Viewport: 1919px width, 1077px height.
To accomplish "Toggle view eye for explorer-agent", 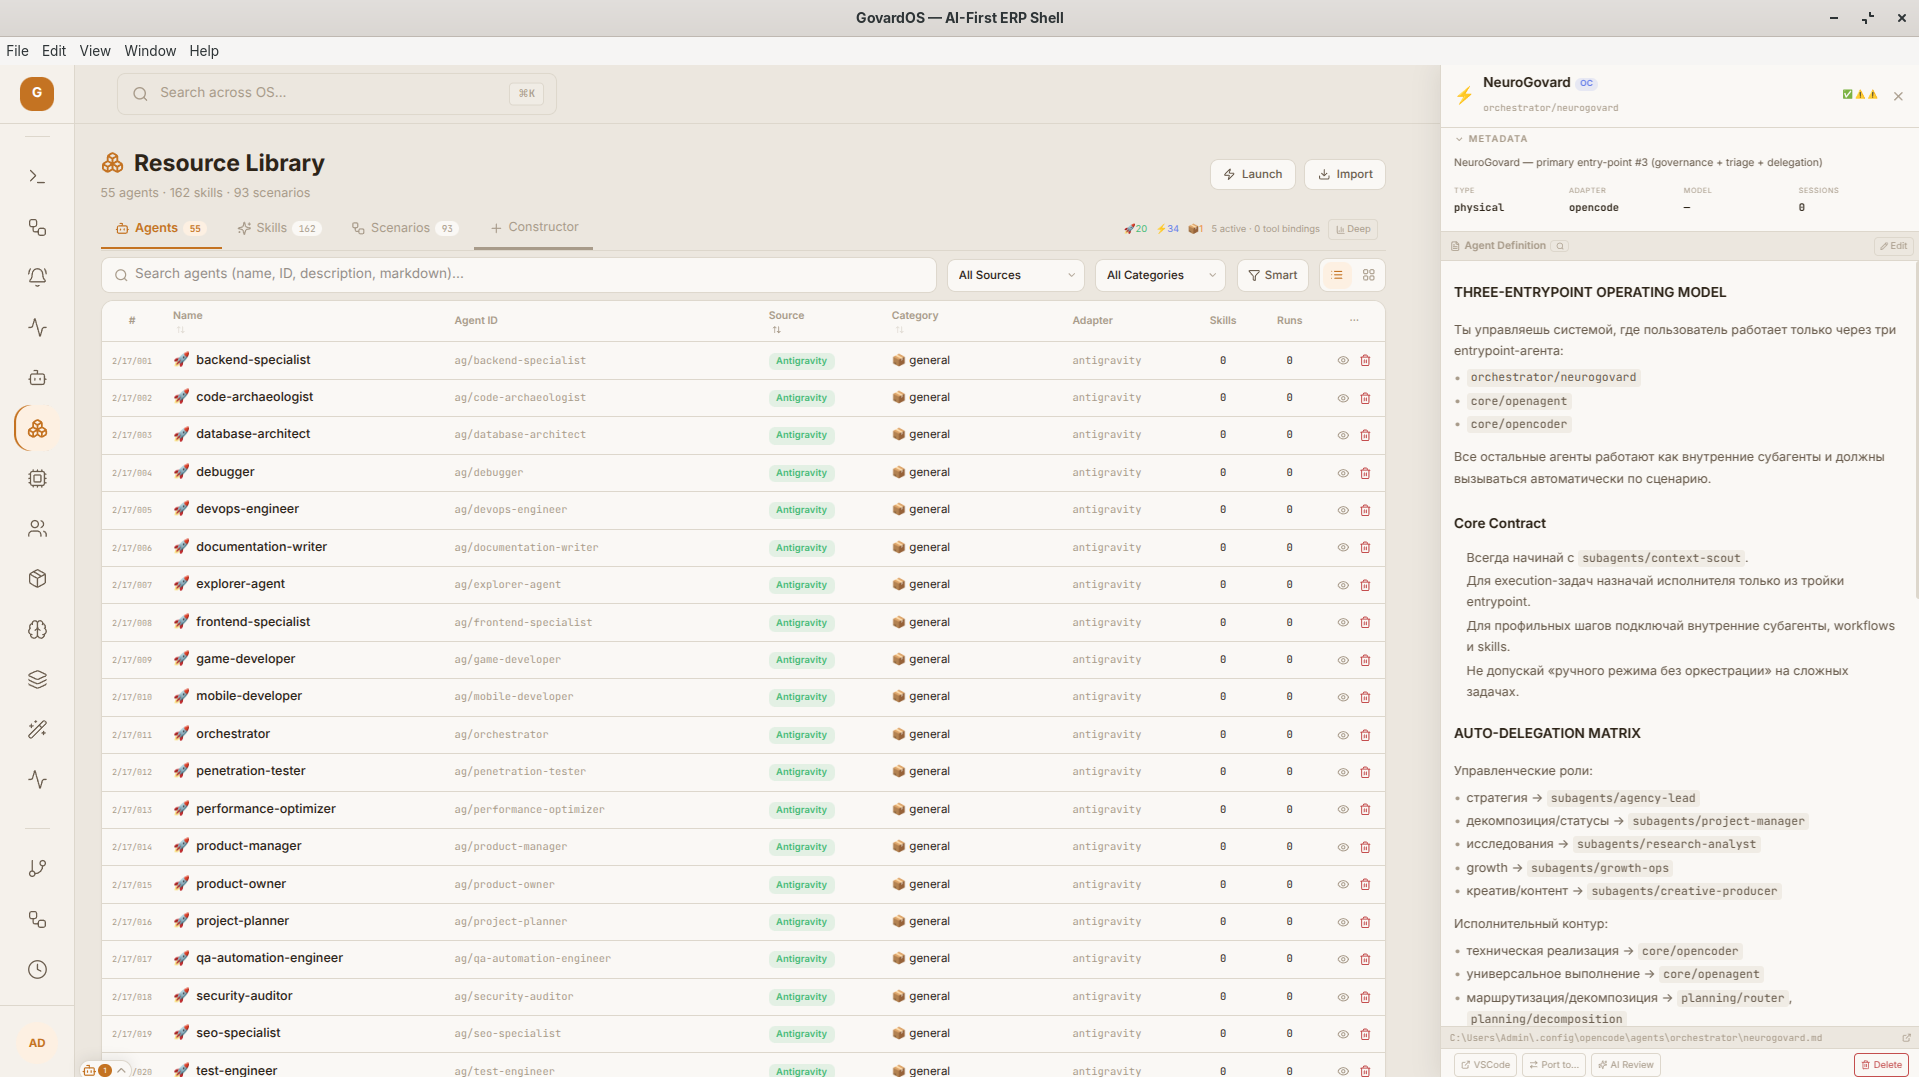I will [x=1343, y=585].
